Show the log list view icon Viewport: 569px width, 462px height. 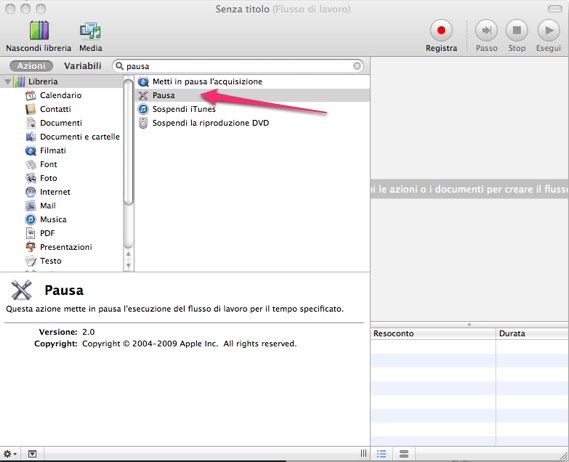point(381,454)
